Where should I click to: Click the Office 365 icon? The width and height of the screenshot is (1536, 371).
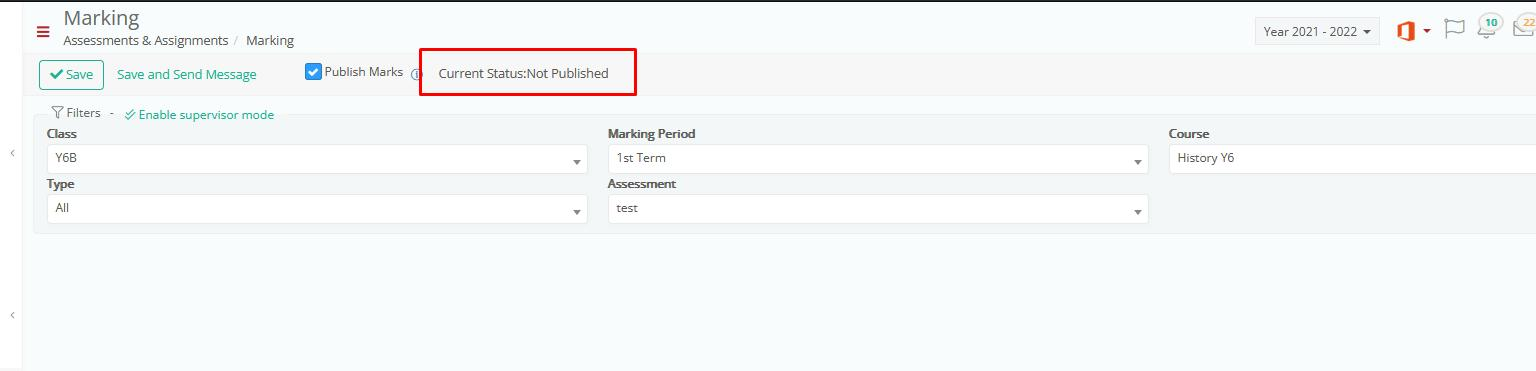tap(1405, 31)
